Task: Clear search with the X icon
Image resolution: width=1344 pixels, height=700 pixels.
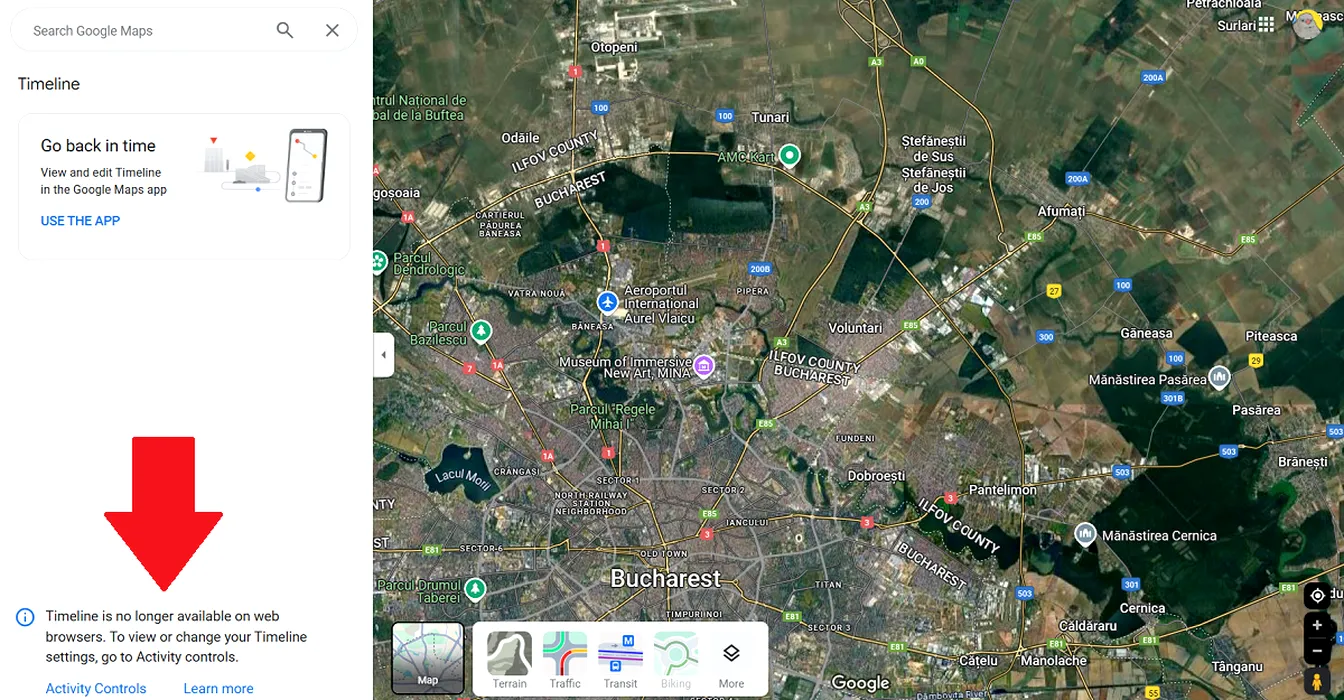Action: pos(333,31)
